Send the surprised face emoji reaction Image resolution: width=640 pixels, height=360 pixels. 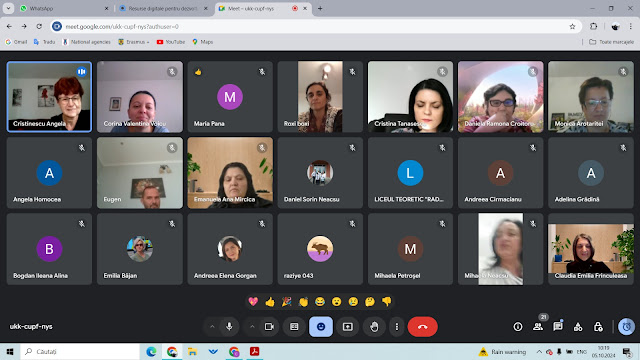point(336,302)
